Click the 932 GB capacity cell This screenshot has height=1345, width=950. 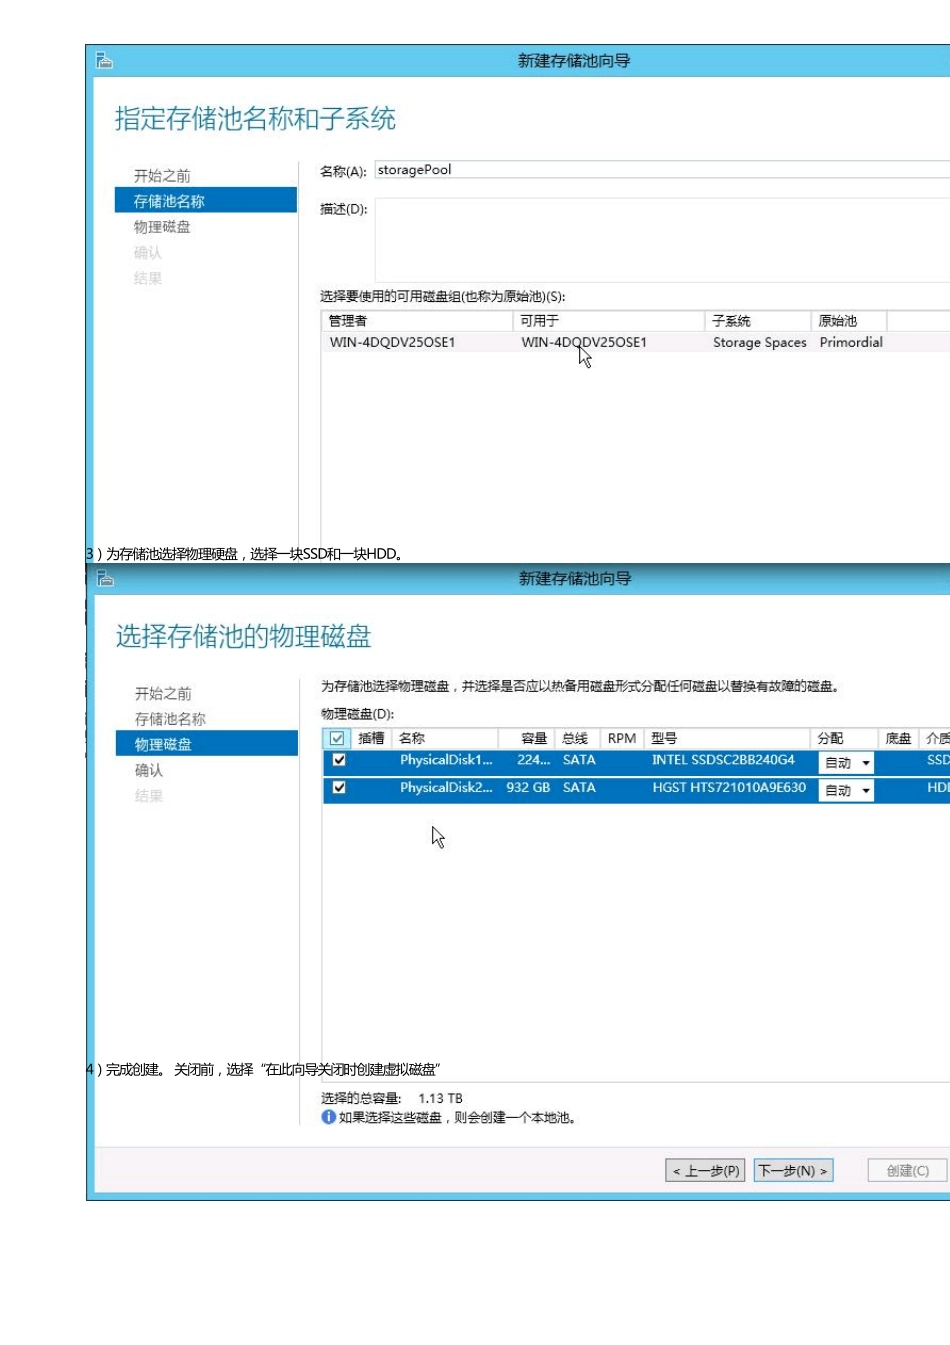pyautogui.click(x=528, y=788)
